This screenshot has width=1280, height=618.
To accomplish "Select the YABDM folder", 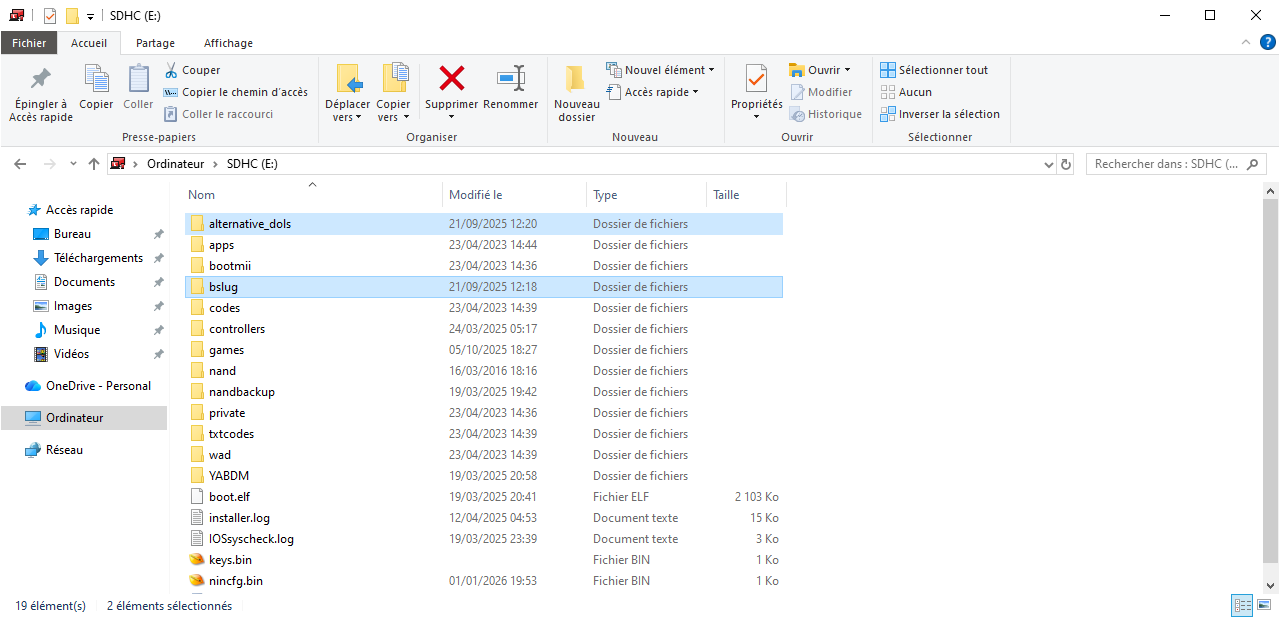I will (485, 476).
